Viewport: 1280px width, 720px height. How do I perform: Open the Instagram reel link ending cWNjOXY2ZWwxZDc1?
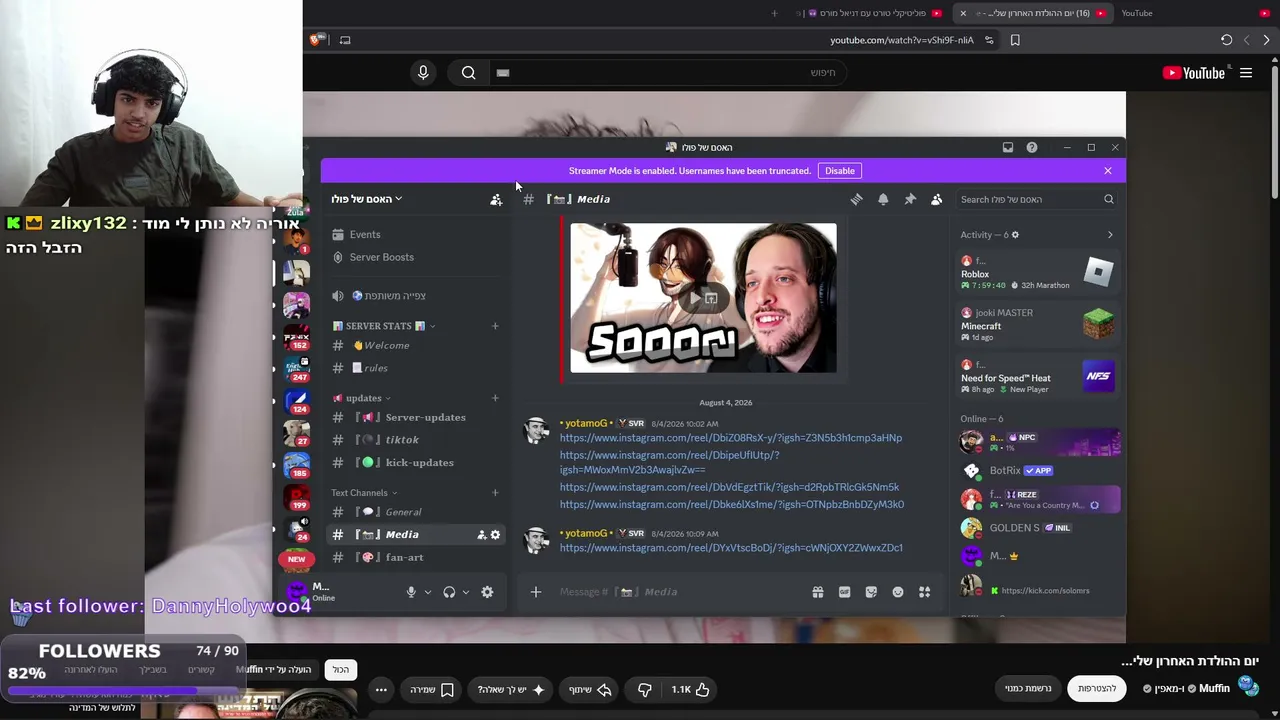click(731, 548)
